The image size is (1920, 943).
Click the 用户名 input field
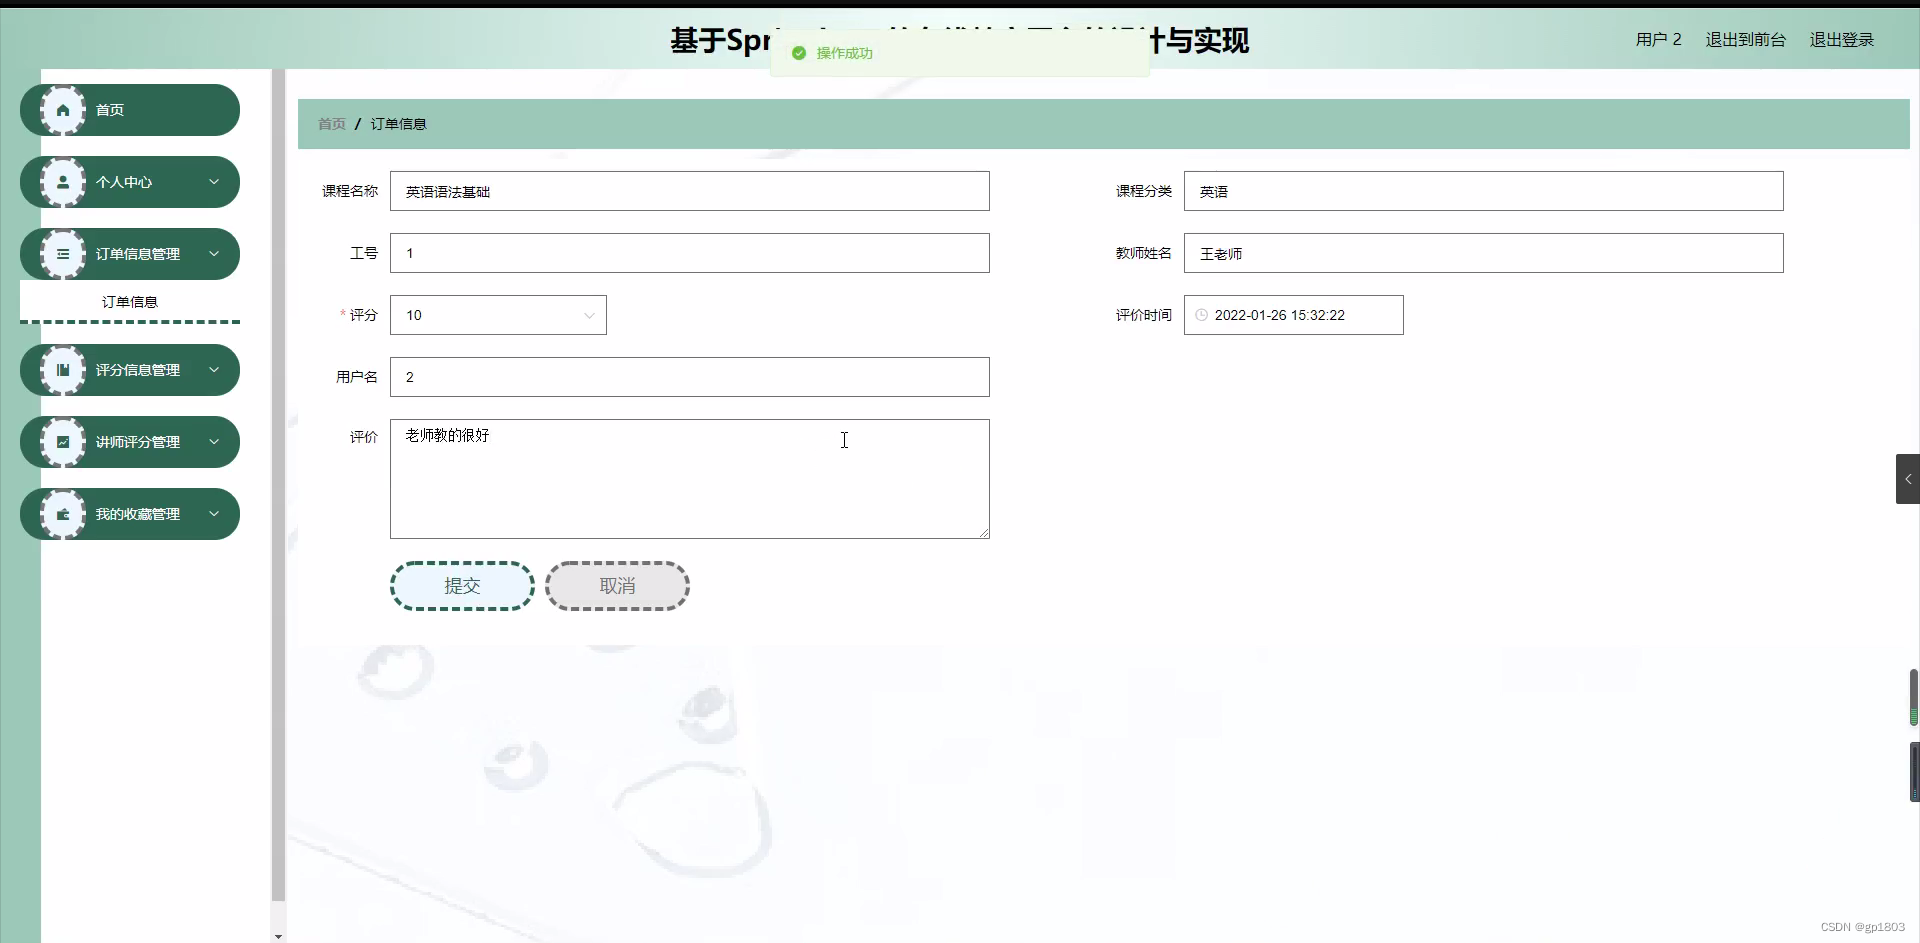tap(690, 377)
